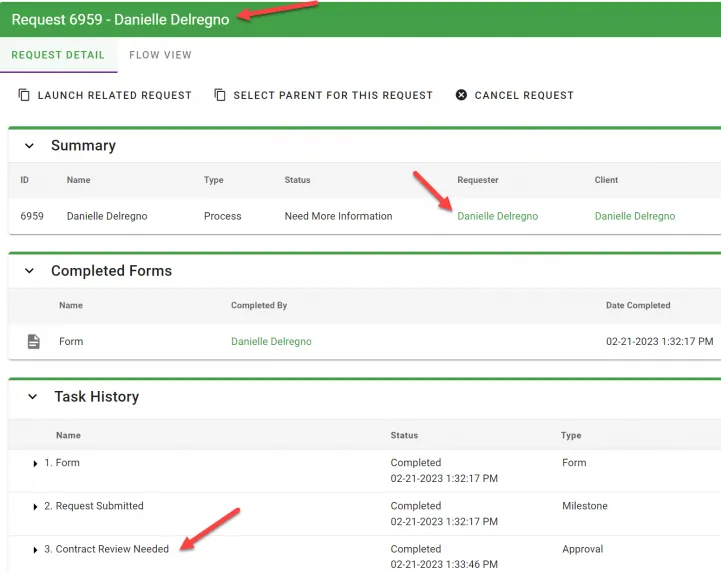The image size is (721, 573).
Task: Open the Client Danielle Delregno link
Action: click(634, 216)
